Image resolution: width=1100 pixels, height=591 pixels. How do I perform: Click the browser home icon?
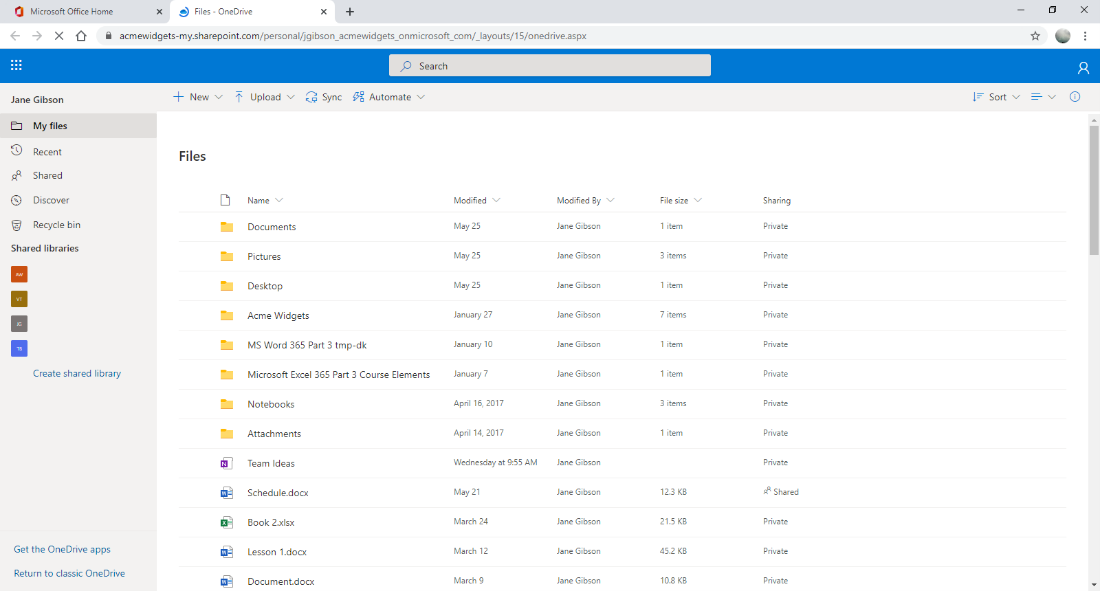[x=81, y=36]
